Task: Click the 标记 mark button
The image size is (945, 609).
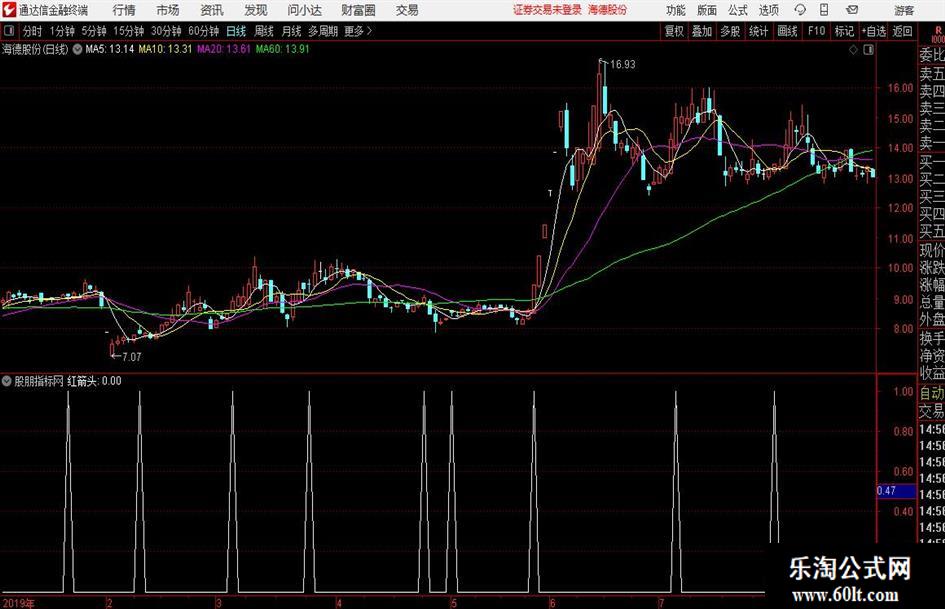Action: (844, 31)
